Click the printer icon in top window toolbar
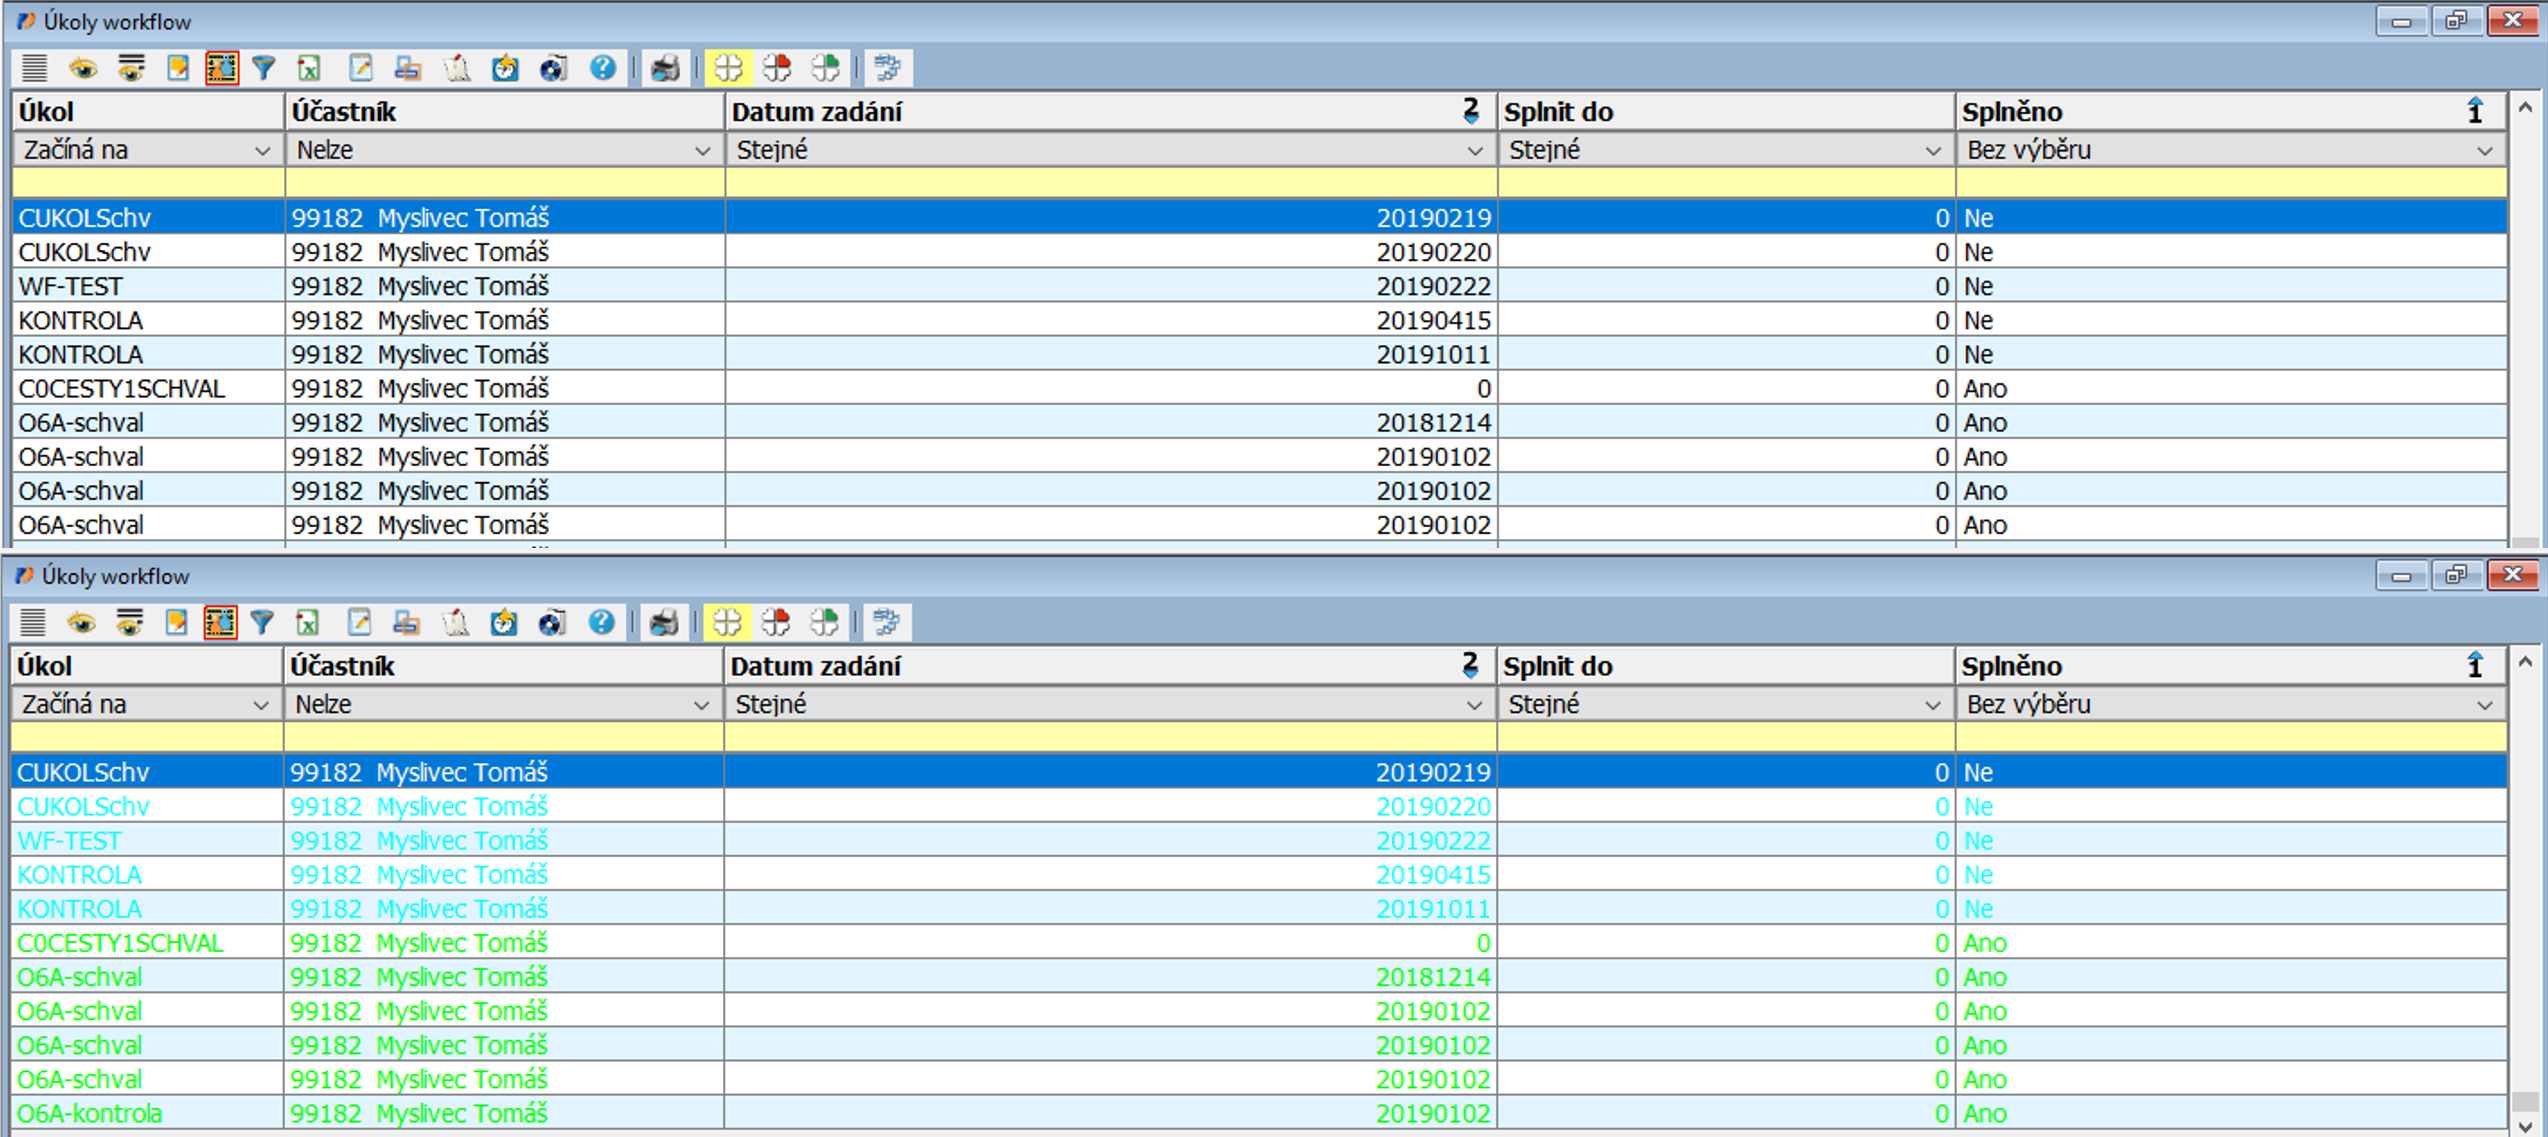This screenshot has width=2548, height=1137. [665, 68]
